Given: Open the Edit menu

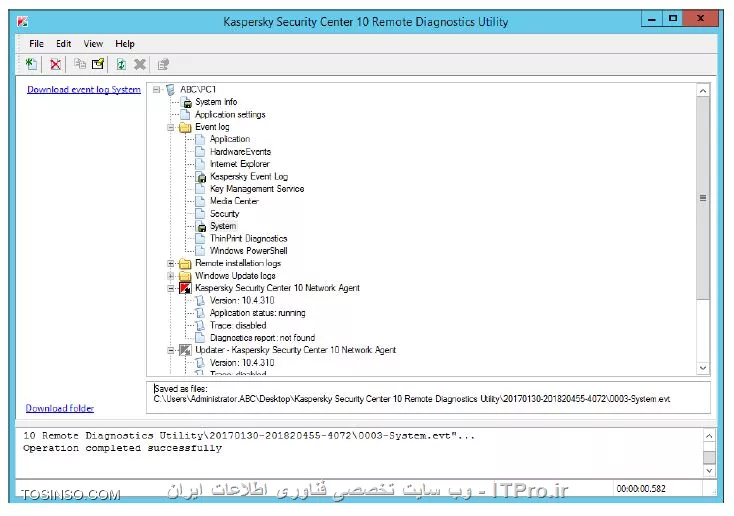Looking at the screenshot, I should 64,44.
